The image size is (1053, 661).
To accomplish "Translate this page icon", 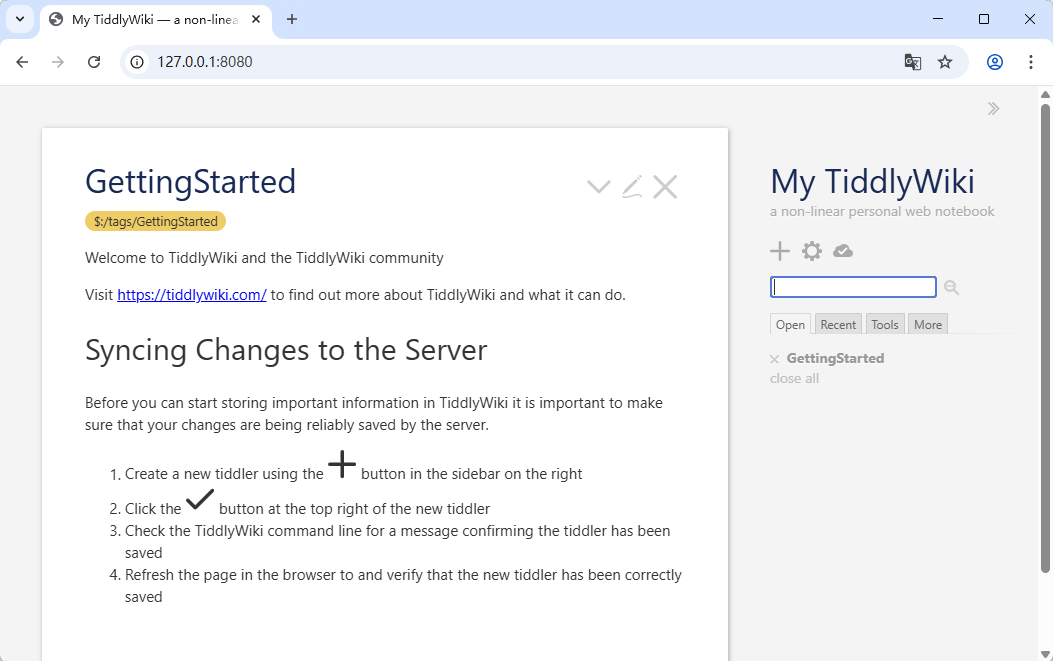I will coord(912,62).
